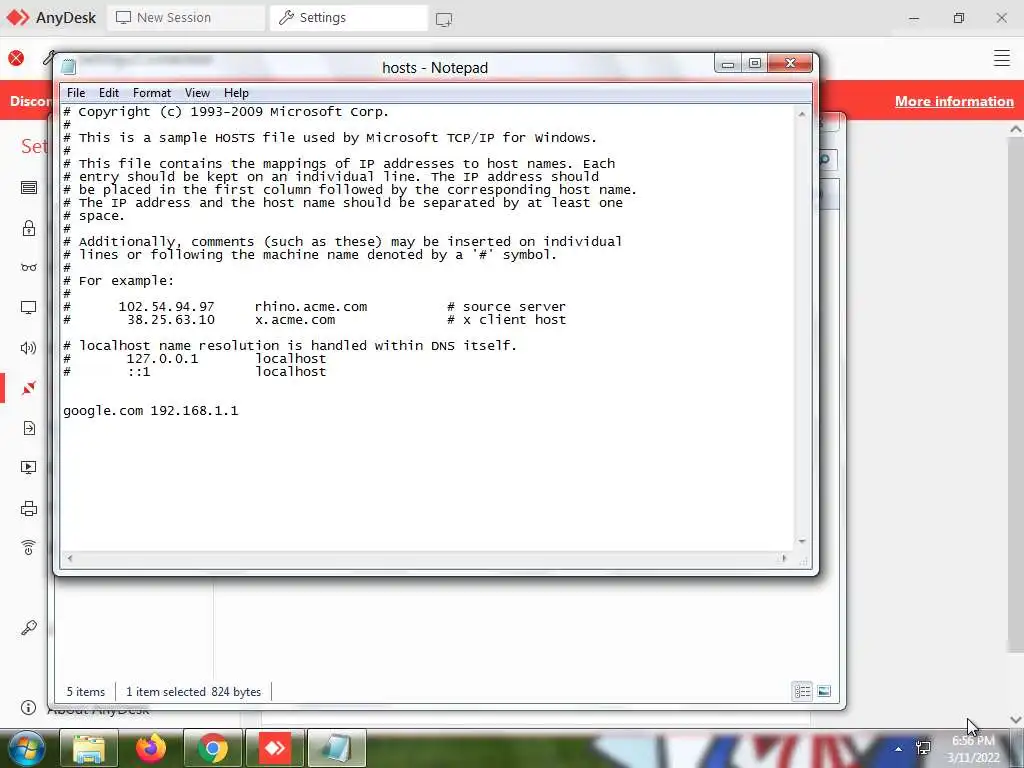
Task: Click Notepad scroll up arrow
Action: pyautogui.click(x=802, y=114)
